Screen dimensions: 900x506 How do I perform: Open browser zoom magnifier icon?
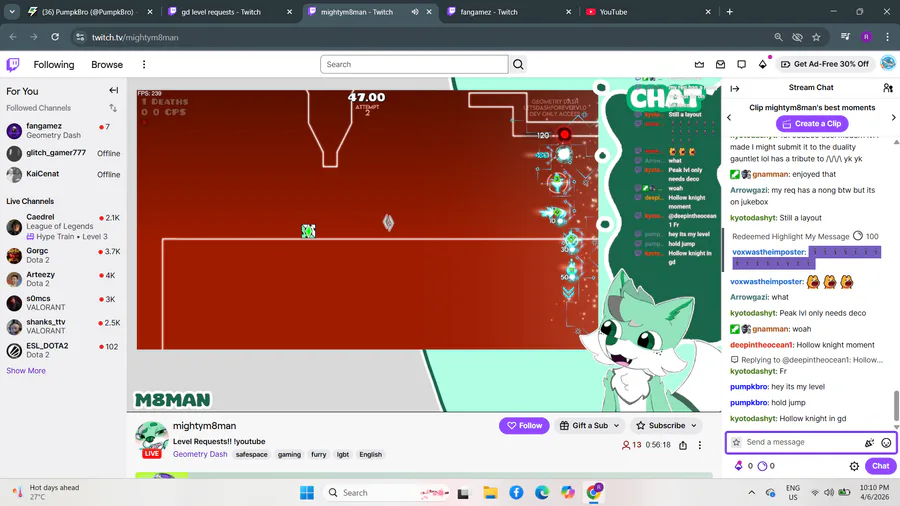click(x=778, y=37)
